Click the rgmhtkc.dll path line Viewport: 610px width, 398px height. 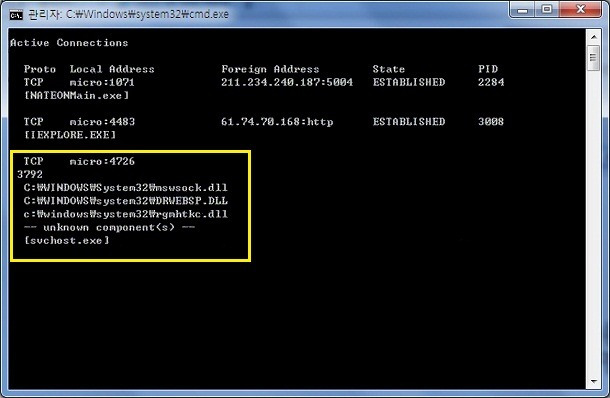(x=126, y=214)
